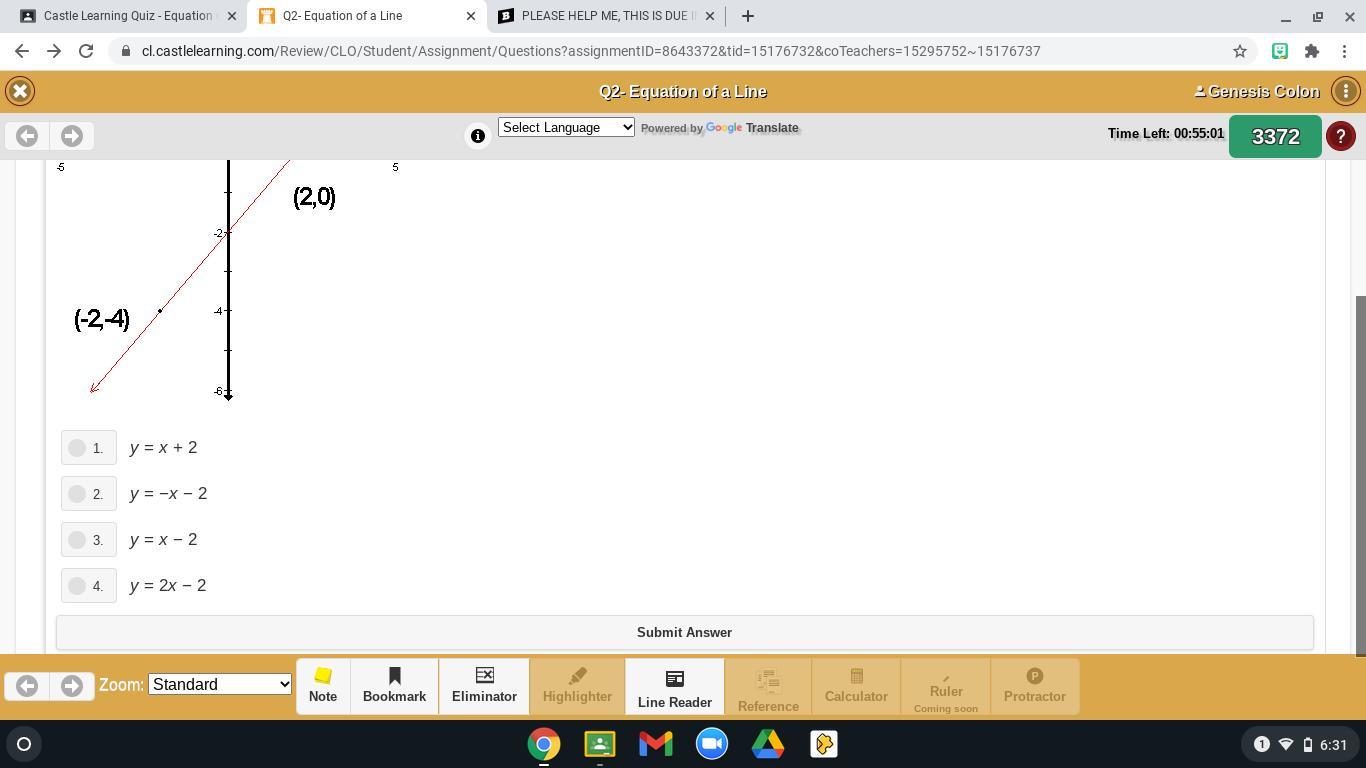Open the Zoom level dropdown
This screenshot has height=768, width=1366.
click(x=219, y=684)
